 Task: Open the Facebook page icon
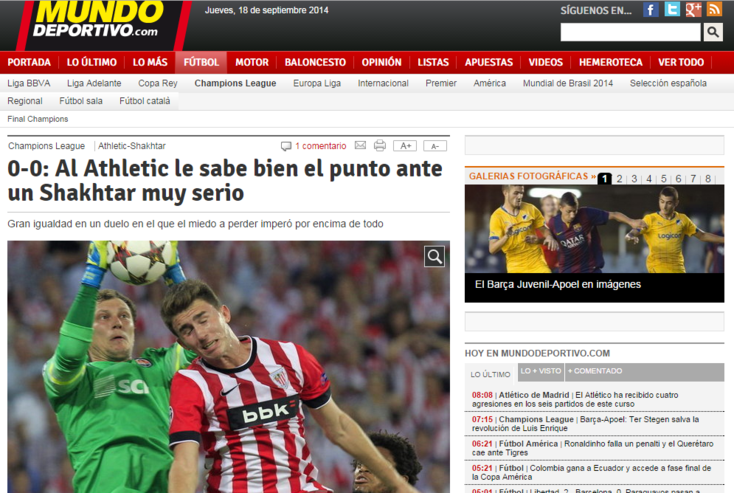point(651,9)
